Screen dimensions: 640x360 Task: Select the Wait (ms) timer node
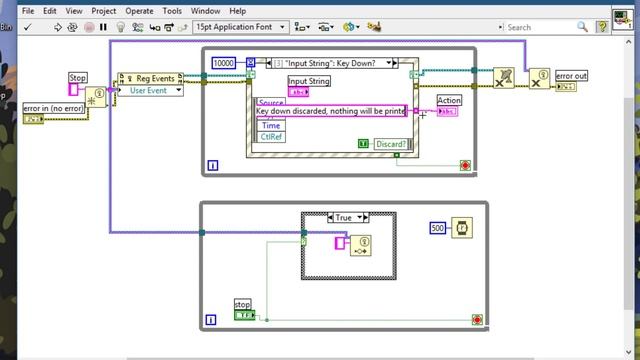[462, 228]
